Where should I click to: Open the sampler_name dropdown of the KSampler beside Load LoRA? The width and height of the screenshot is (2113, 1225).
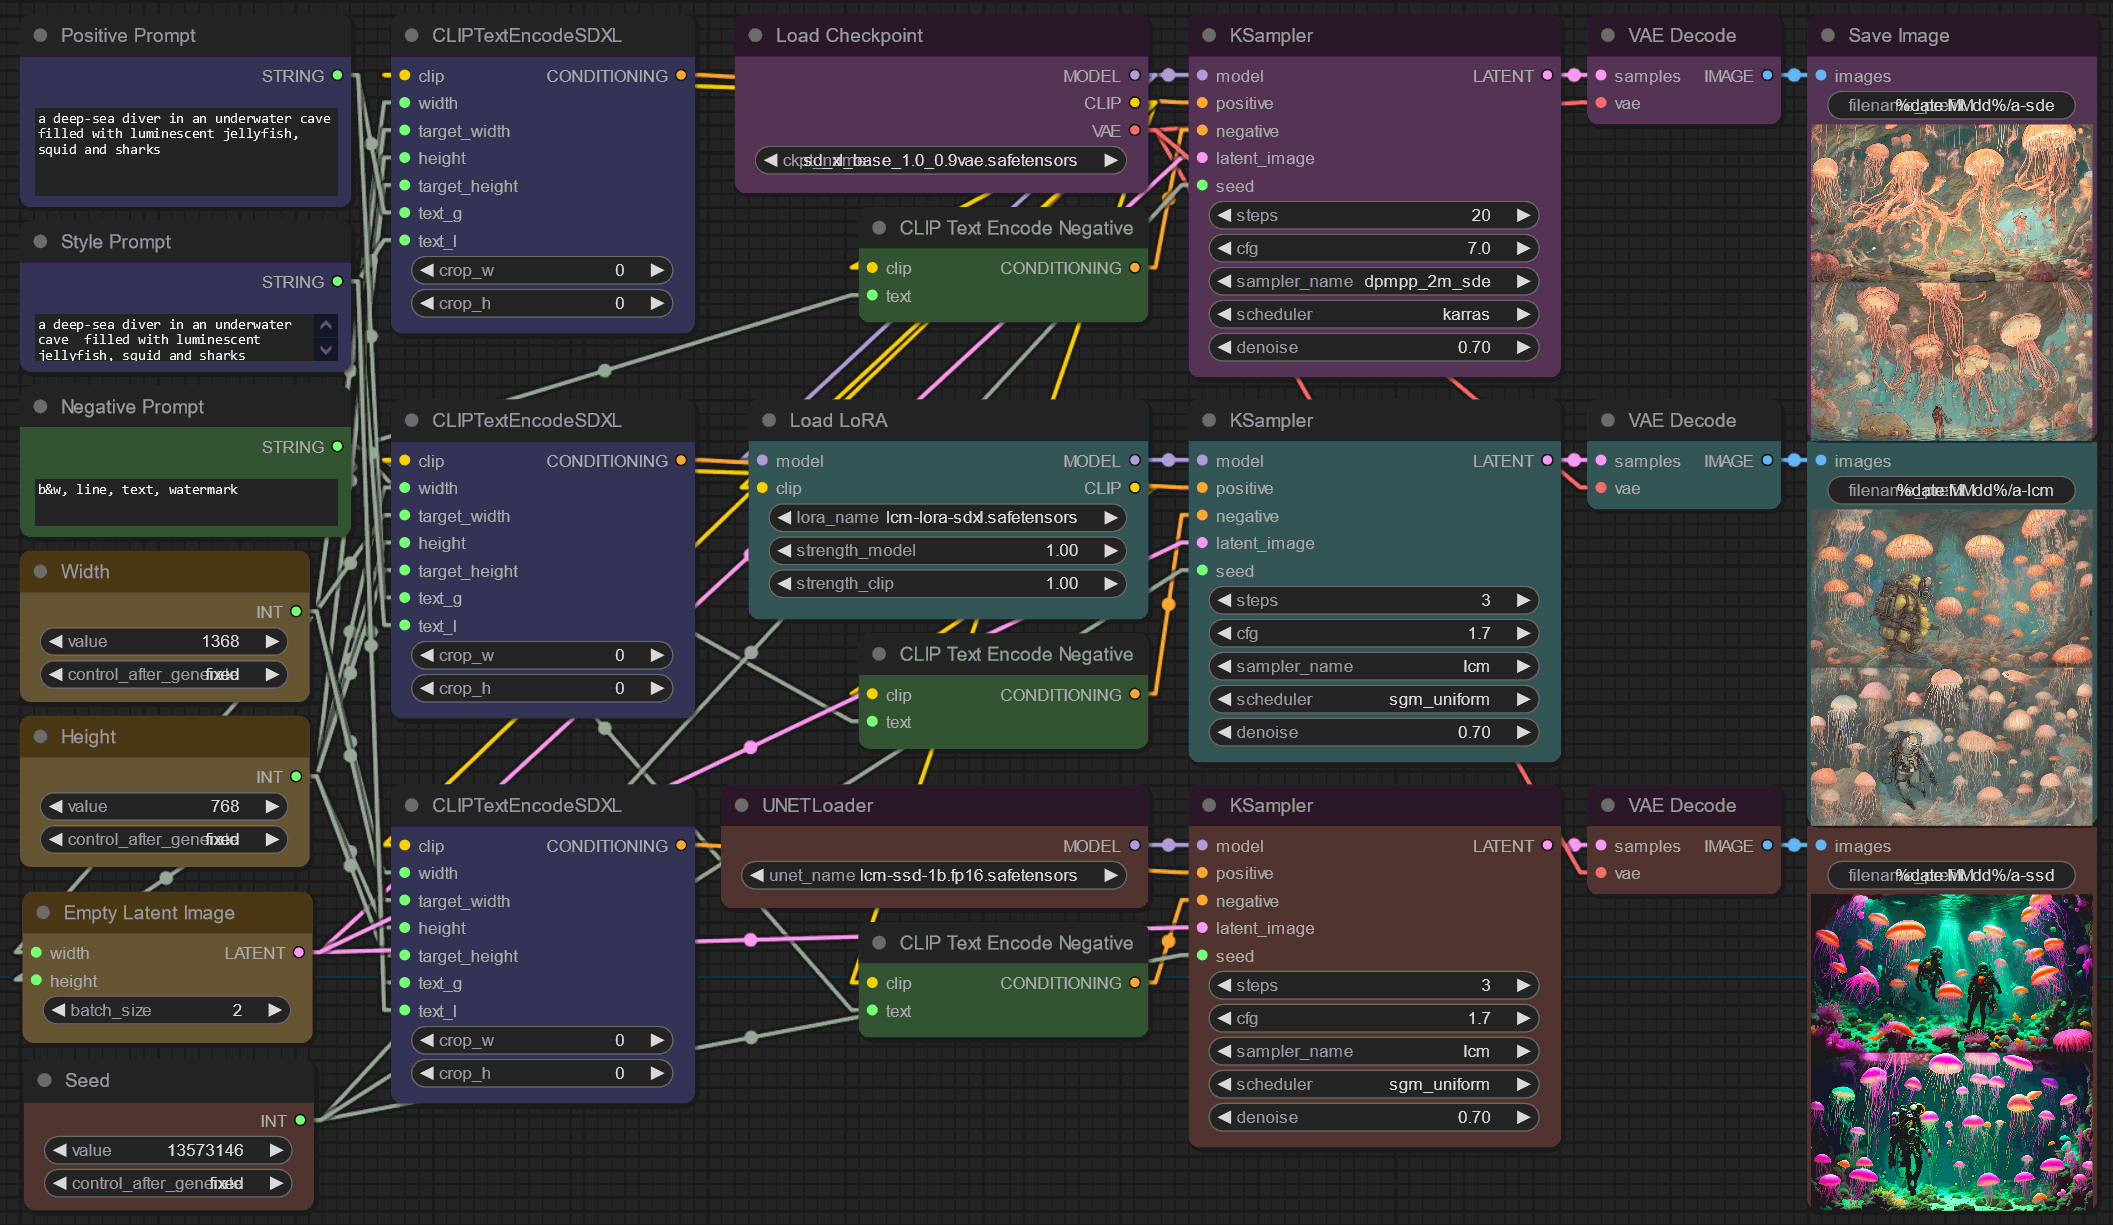1374,666
